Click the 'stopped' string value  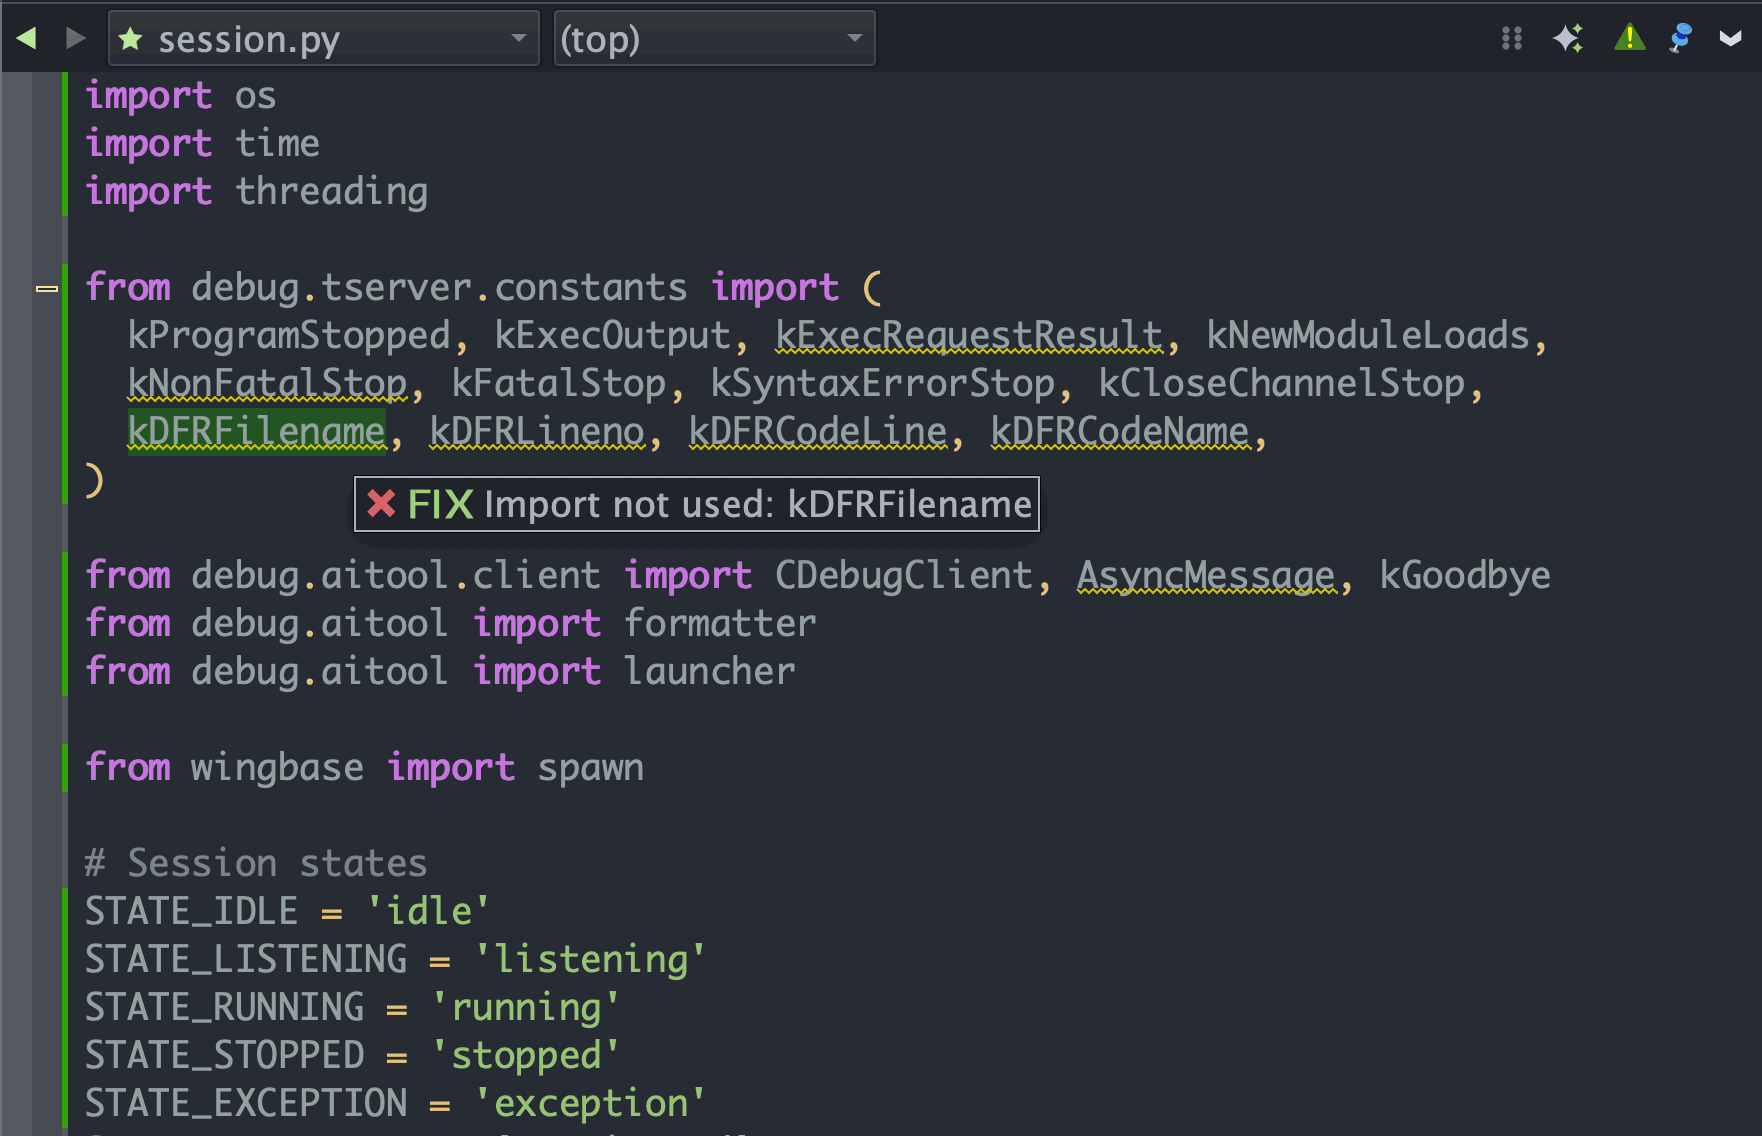tap(526, 1055)
